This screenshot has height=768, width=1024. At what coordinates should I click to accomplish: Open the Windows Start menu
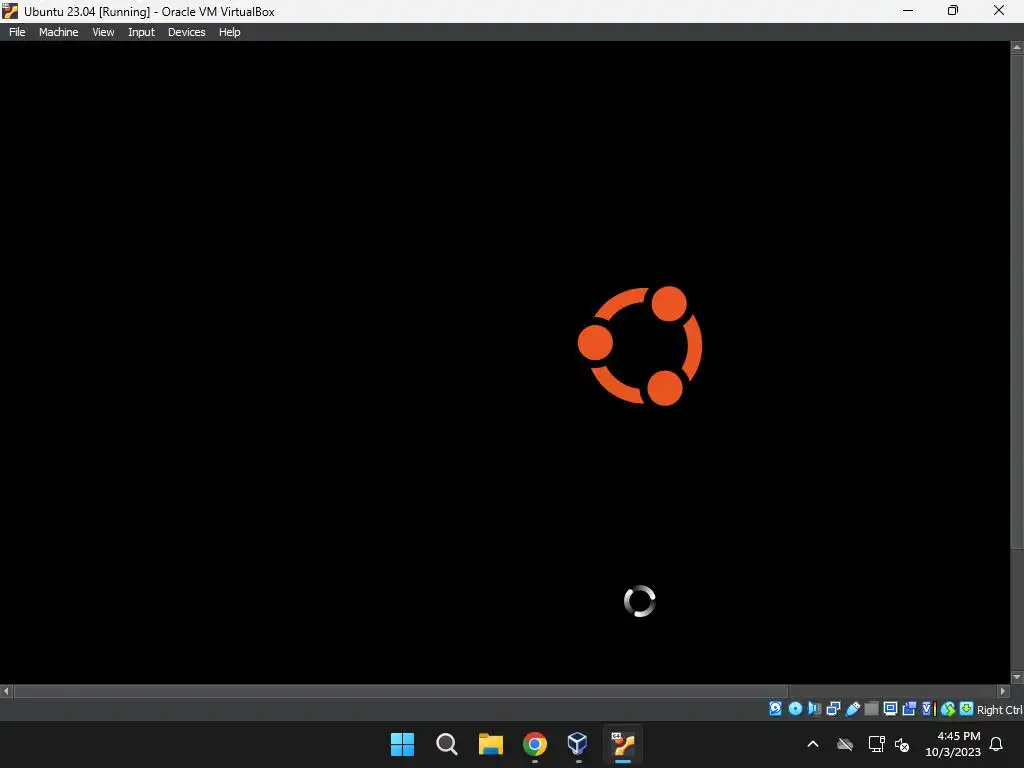coord(402,744)
